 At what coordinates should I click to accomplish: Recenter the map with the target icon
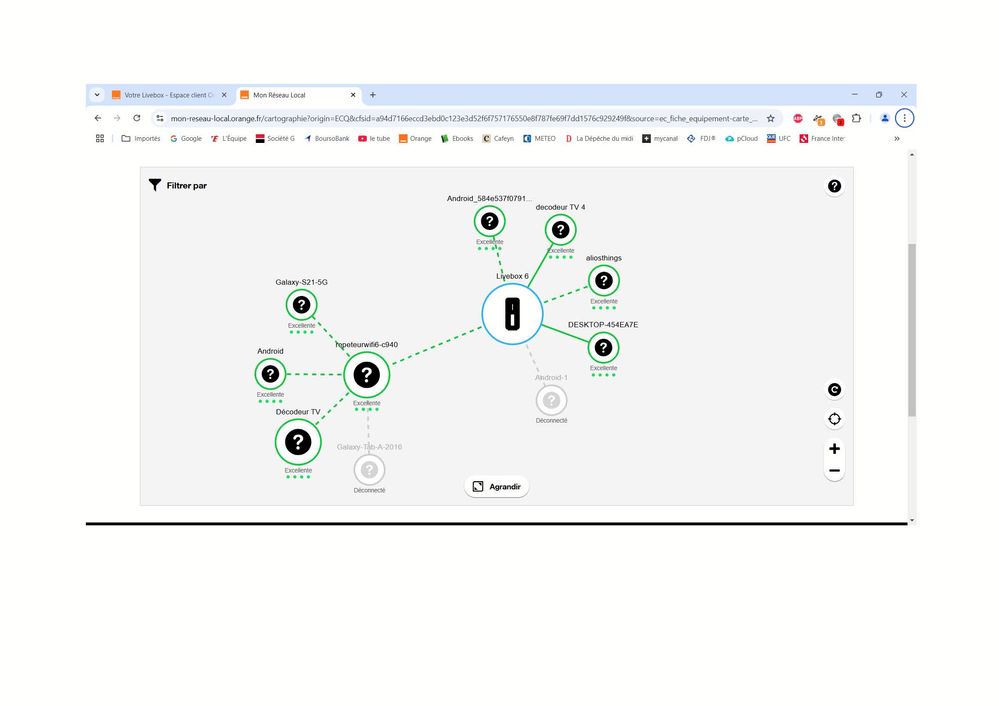click(x=834, y=419)
